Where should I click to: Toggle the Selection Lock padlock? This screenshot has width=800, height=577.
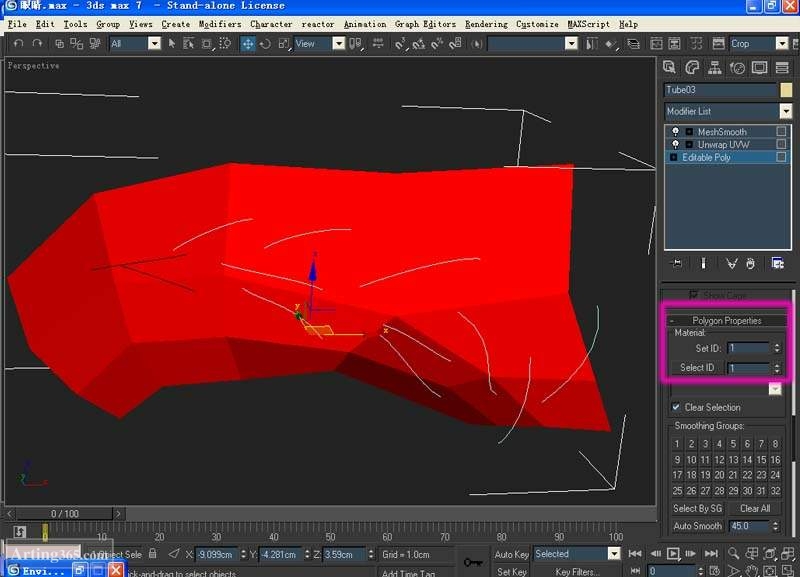tap(153, 554)
